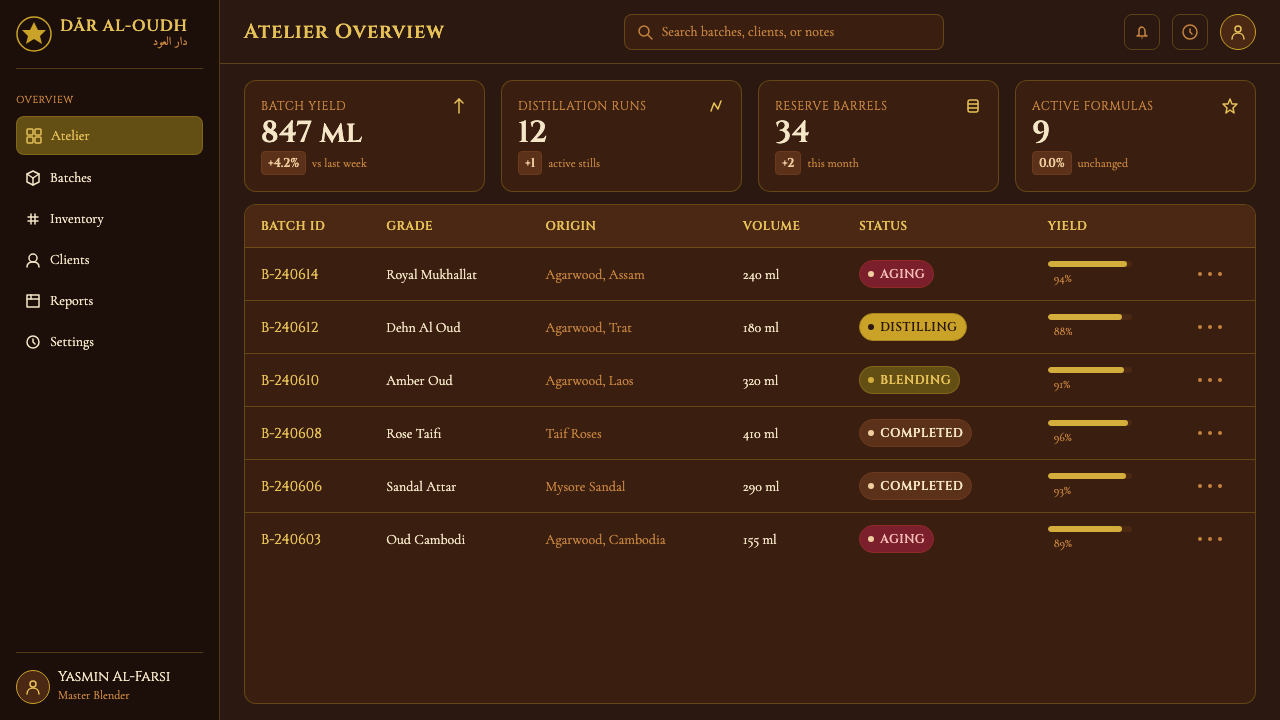The width and height of the screenshot is (1280, 720).
Task: Select the Dehn Al Oud grade cell
Action: (x=423, y=327)
